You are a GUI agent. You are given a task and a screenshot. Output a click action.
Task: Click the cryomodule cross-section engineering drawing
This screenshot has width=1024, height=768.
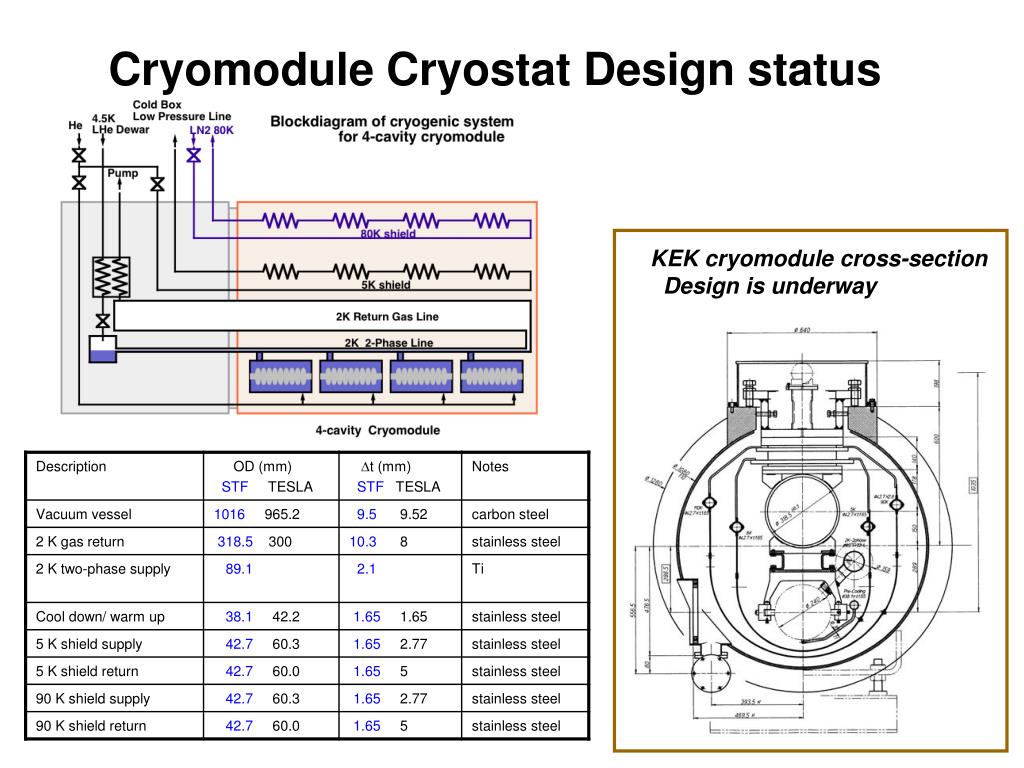coord(810,529)
